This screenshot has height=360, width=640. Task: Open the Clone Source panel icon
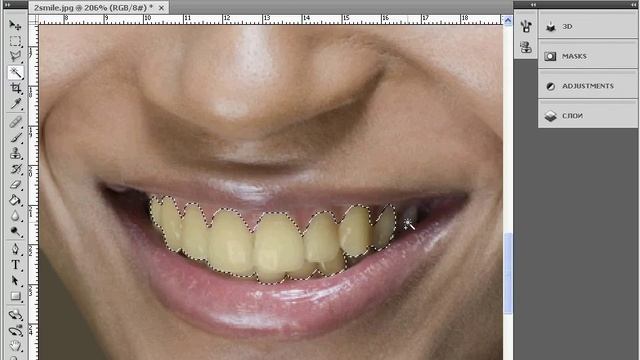pyautogui.click(x=526, y=47)
